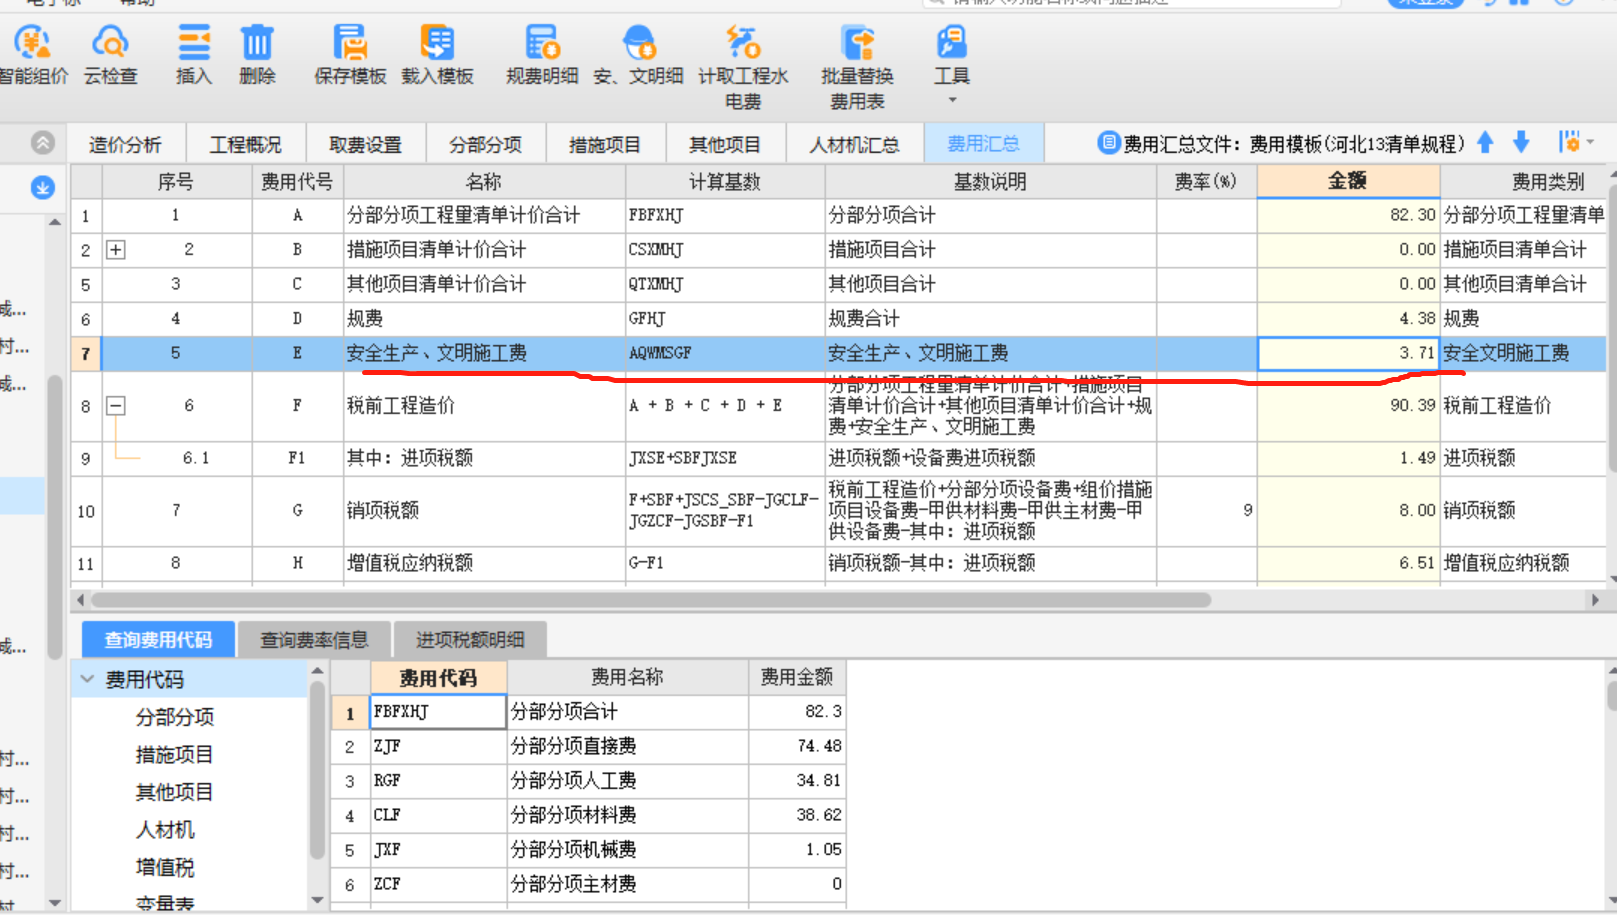Screen dimensions: 1617x915
Task: Click rate value 9 in 销项税额 row
Action: point(1206,511)
